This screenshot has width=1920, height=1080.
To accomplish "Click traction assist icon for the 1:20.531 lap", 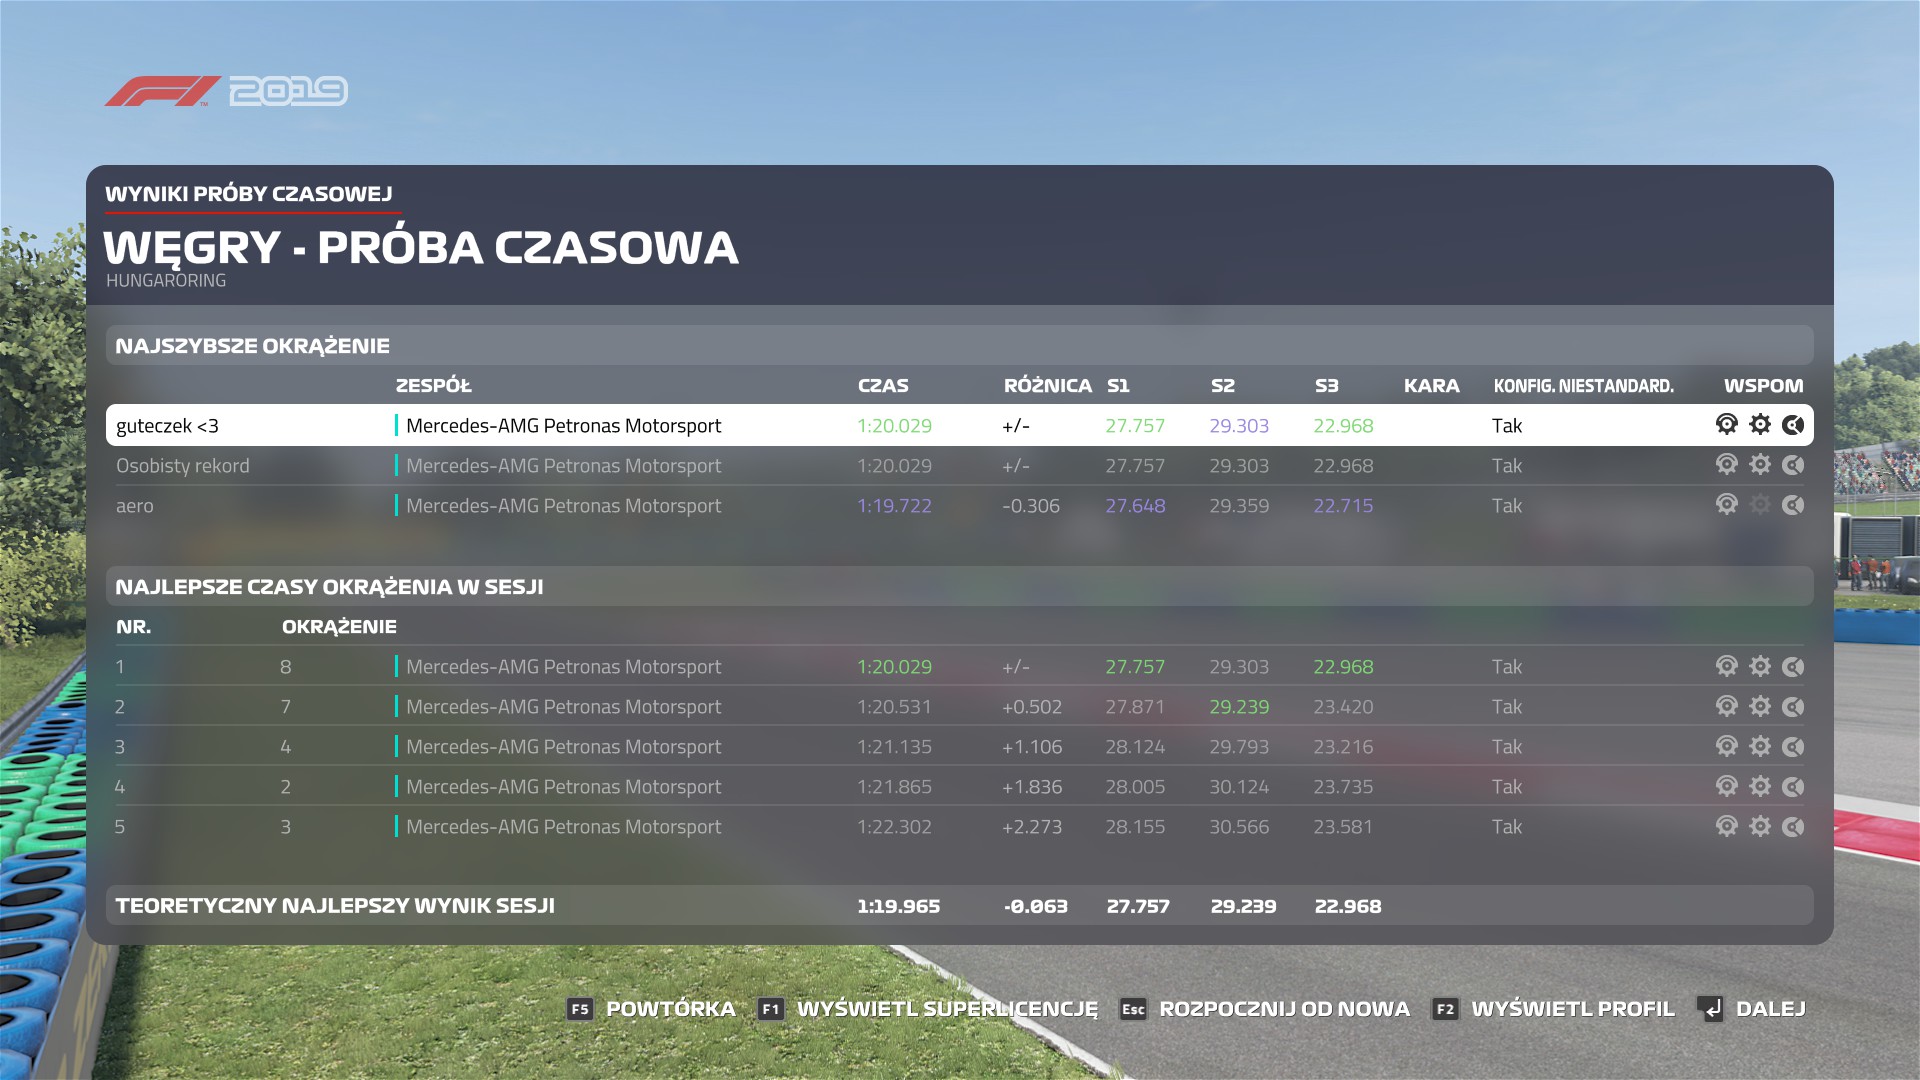I will 1726,706.
